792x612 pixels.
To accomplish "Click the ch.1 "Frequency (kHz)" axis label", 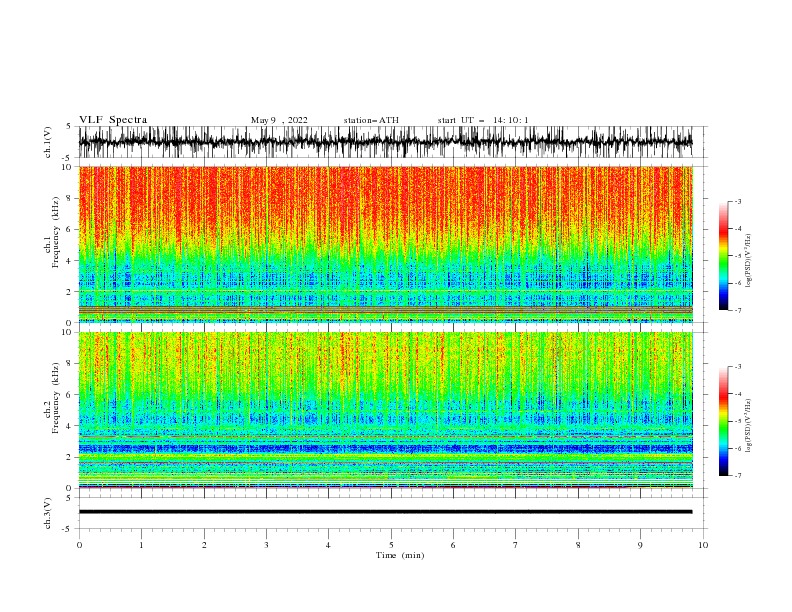I will click(x=56, y=233).
